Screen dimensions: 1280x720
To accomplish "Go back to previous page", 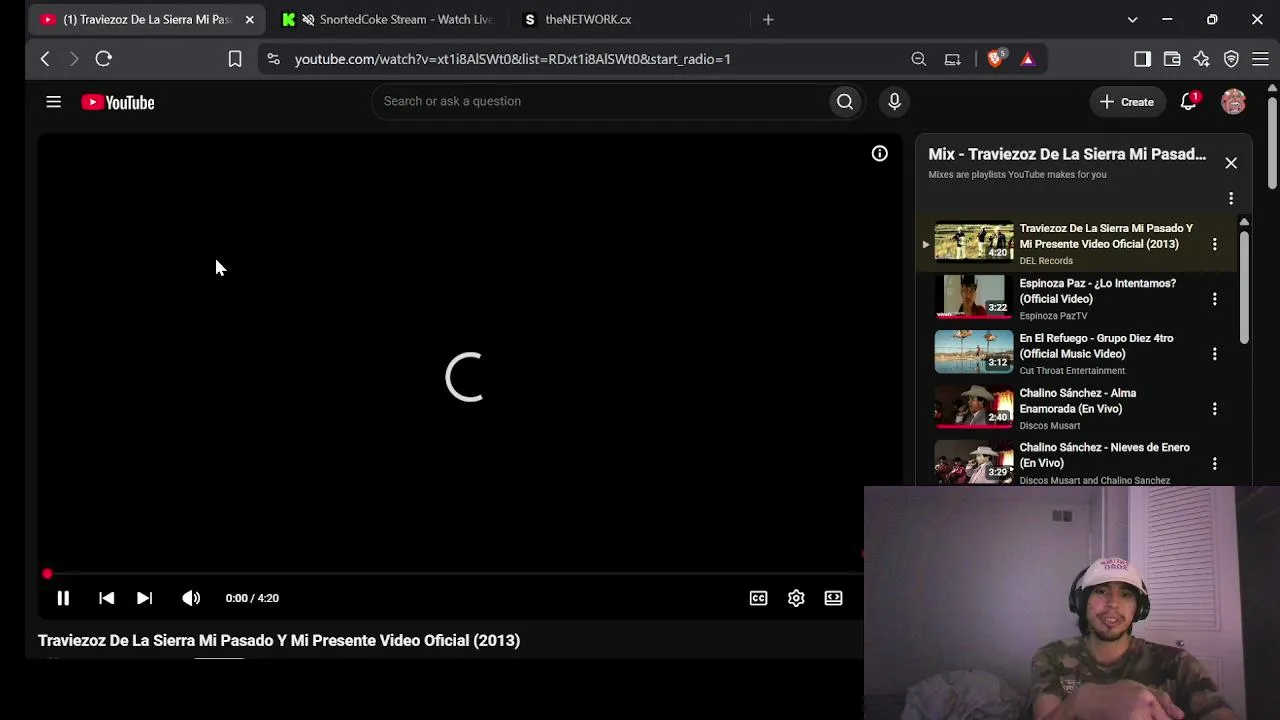I will [45, 59].
